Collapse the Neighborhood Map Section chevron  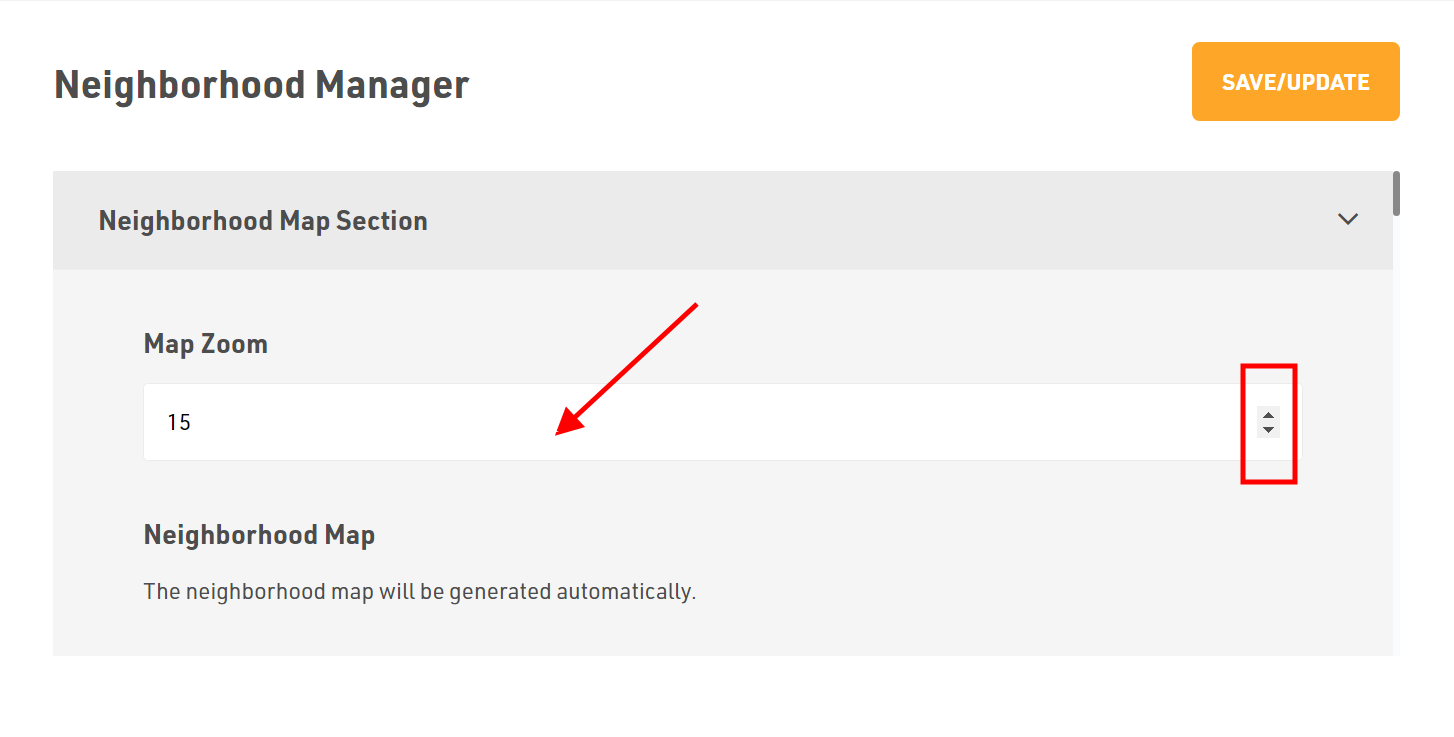[x=1348, y=219]
